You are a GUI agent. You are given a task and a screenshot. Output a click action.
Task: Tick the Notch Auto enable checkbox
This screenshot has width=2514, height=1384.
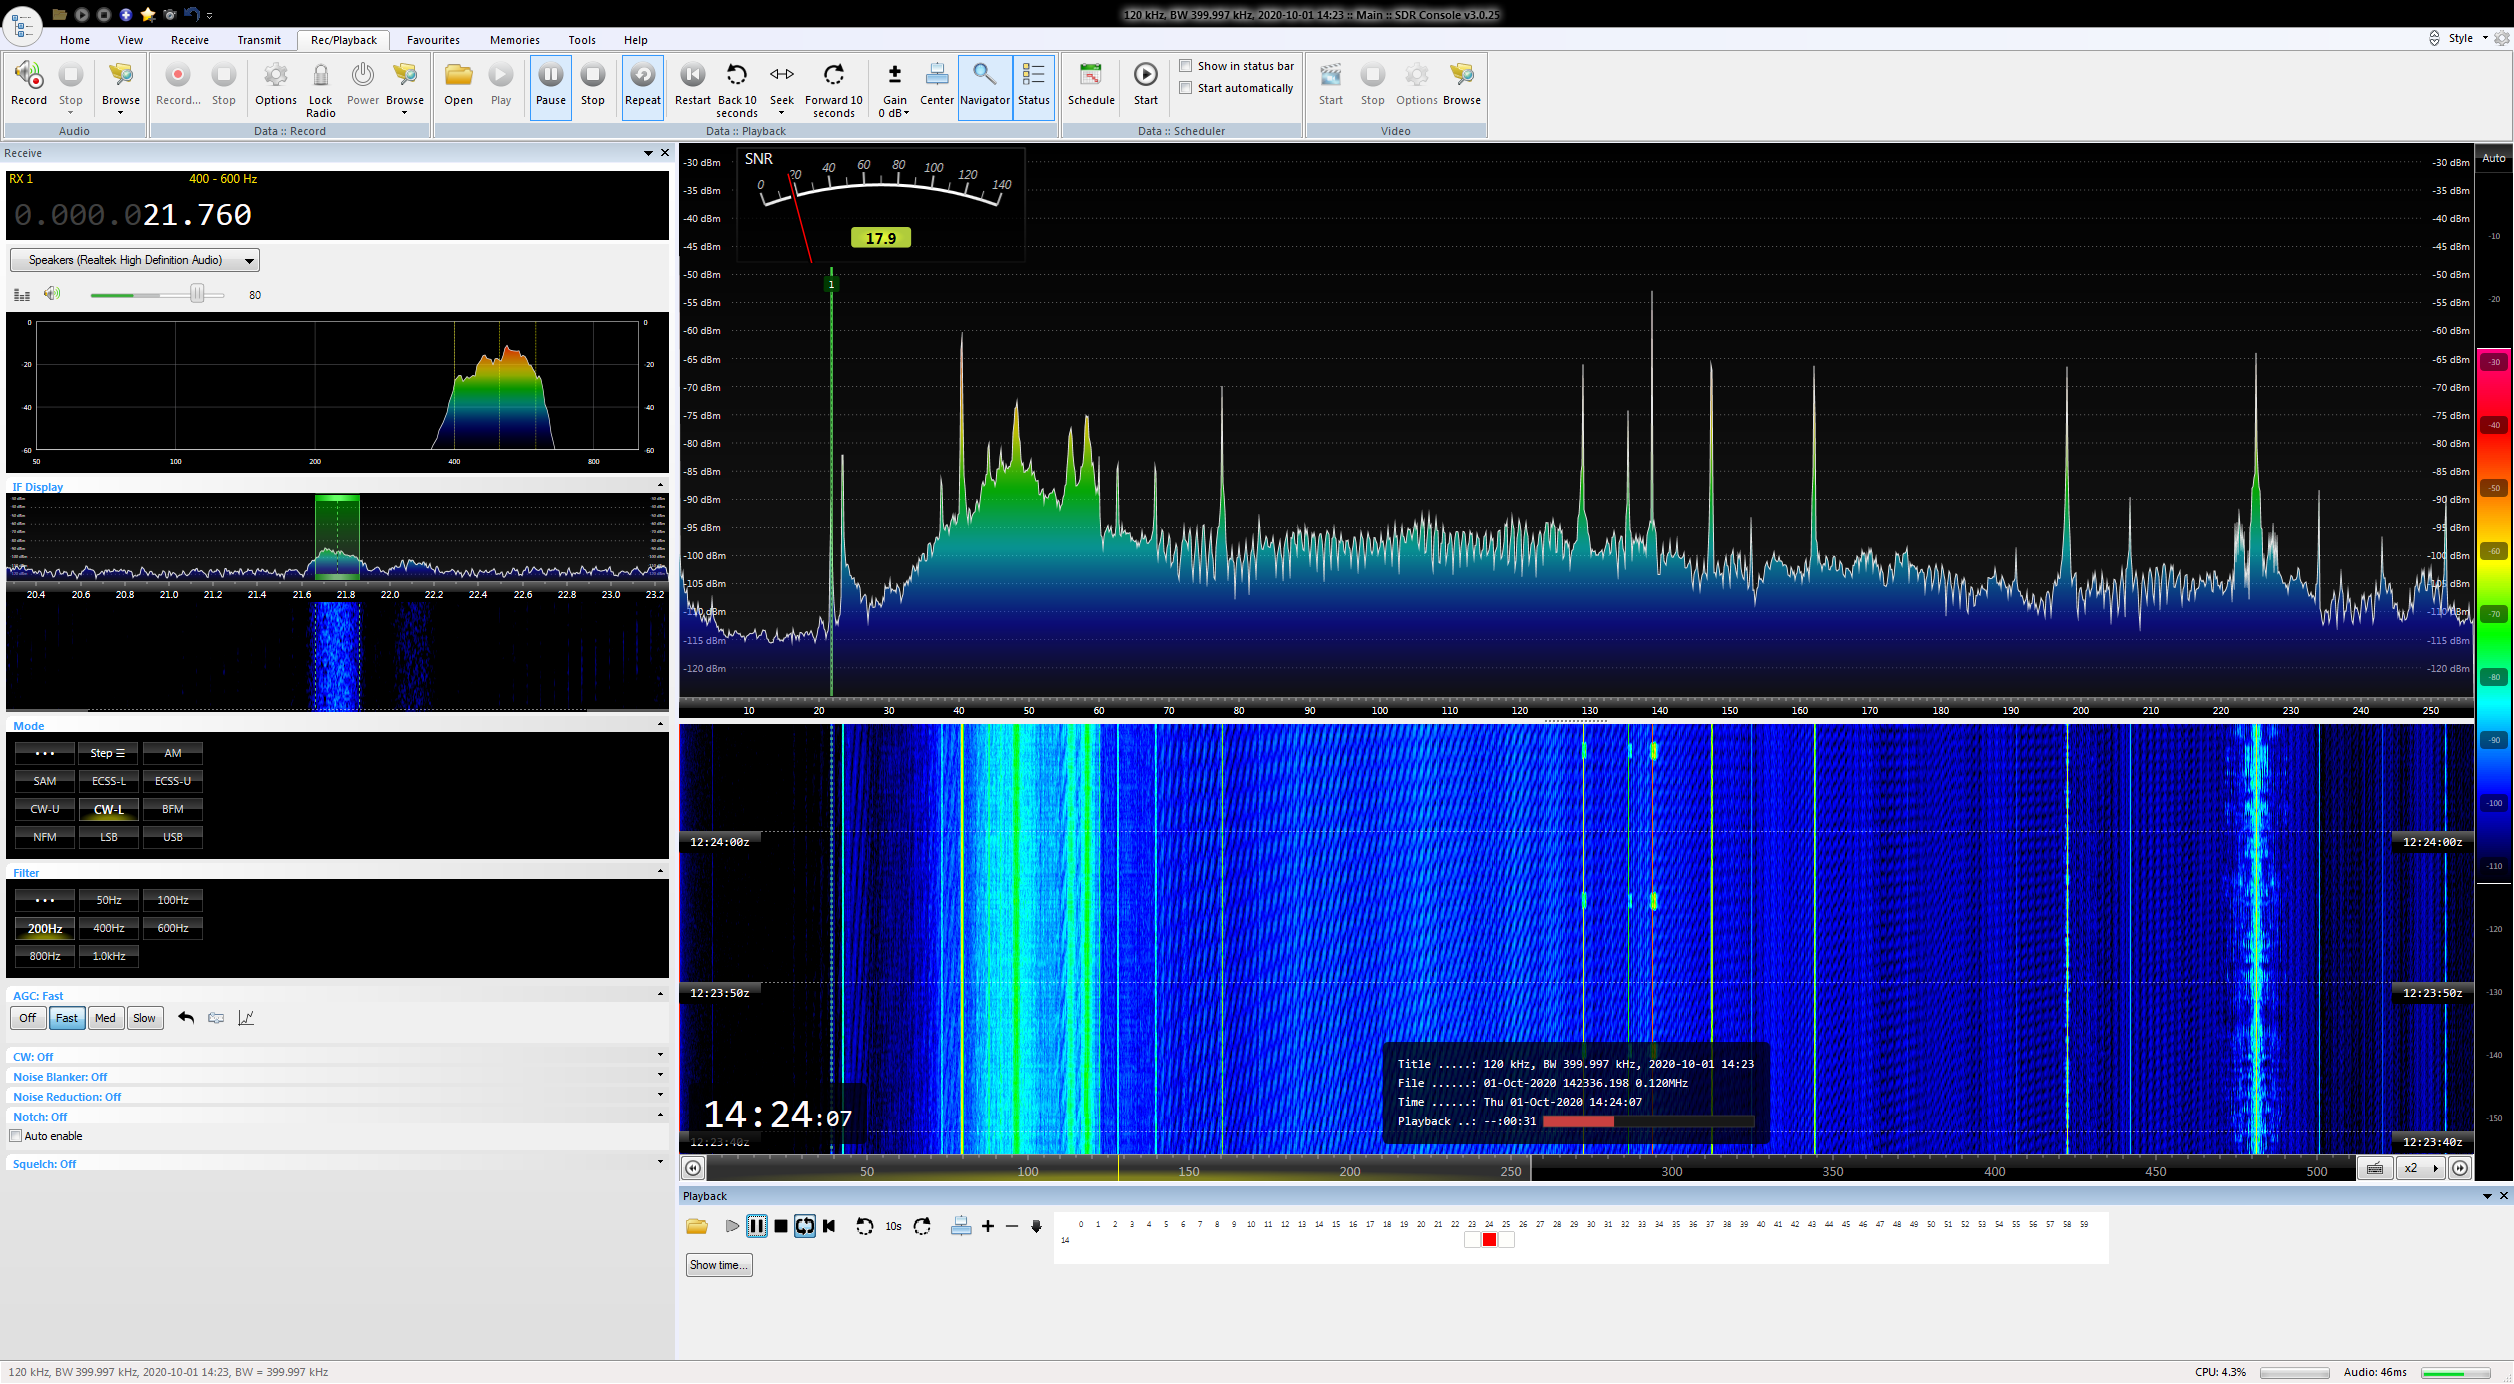coord(16,1136)
